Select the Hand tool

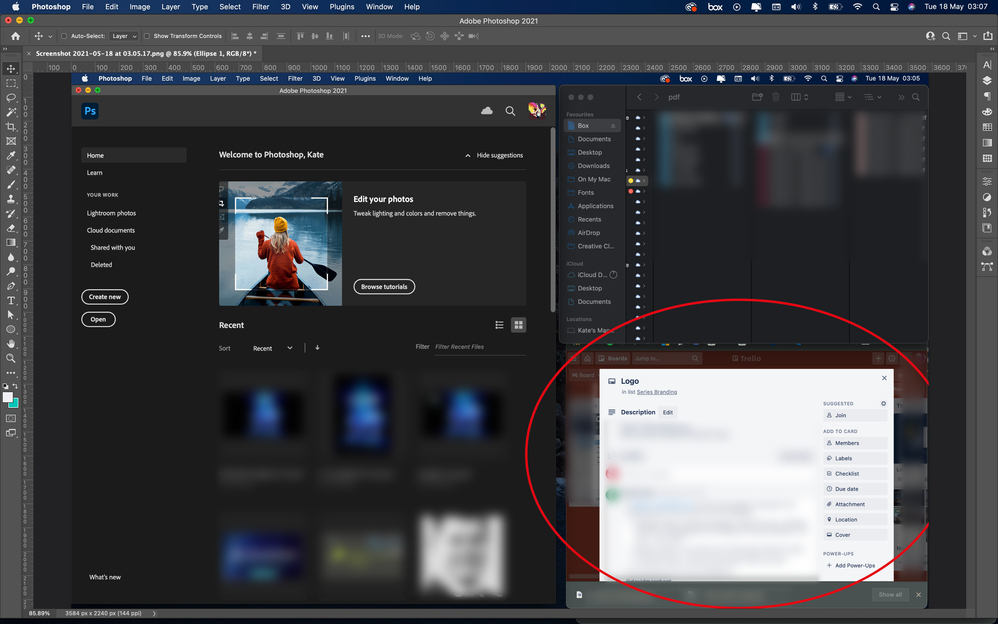(11, 344)
